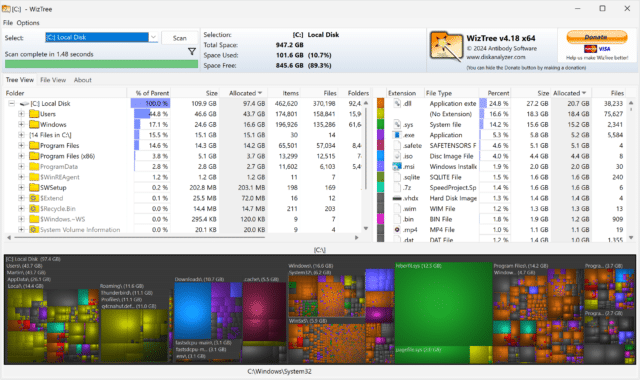Screen dimensions: 640x380
Task: Expand the ProgramData folder node
Action: [x=21, y=167]
